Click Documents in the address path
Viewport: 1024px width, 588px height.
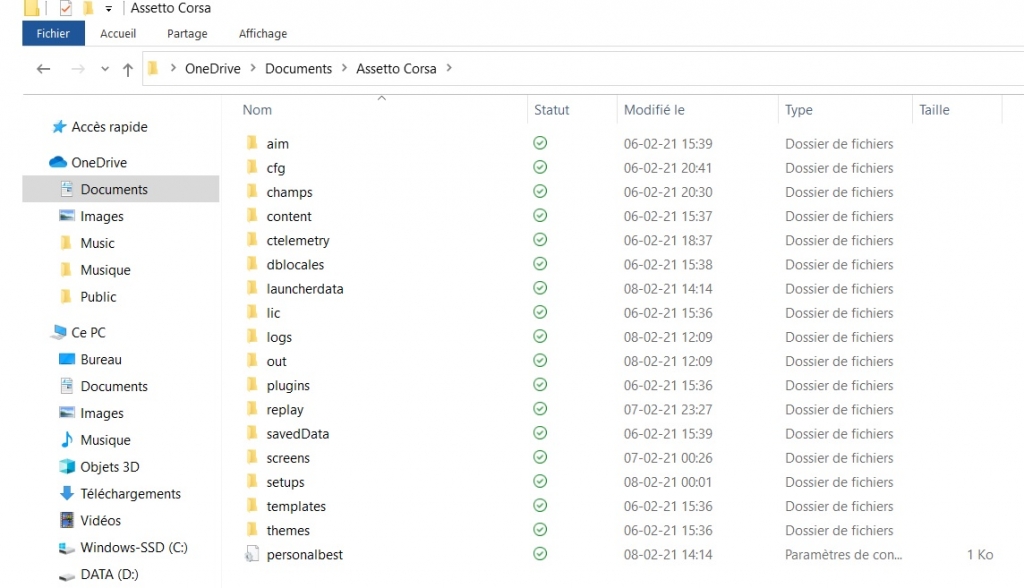click(x=298, y=69)
